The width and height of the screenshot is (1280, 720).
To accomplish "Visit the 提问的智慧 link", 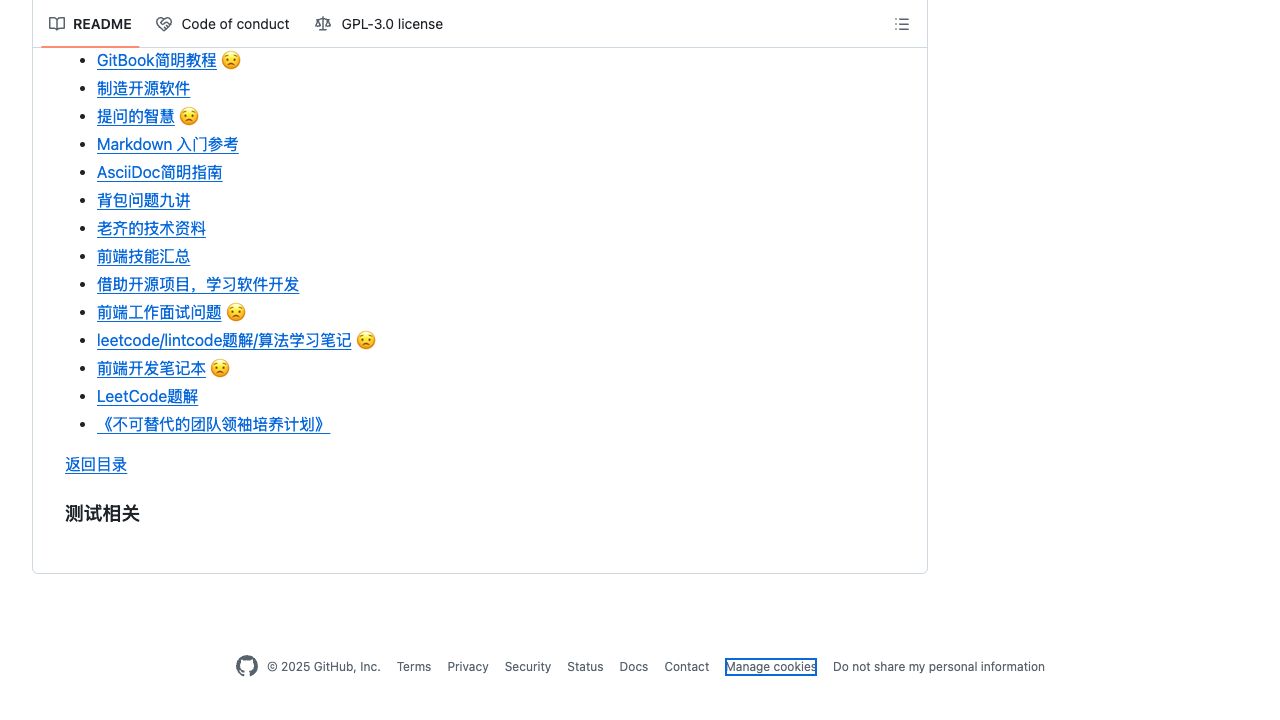I will click(135, 116).
